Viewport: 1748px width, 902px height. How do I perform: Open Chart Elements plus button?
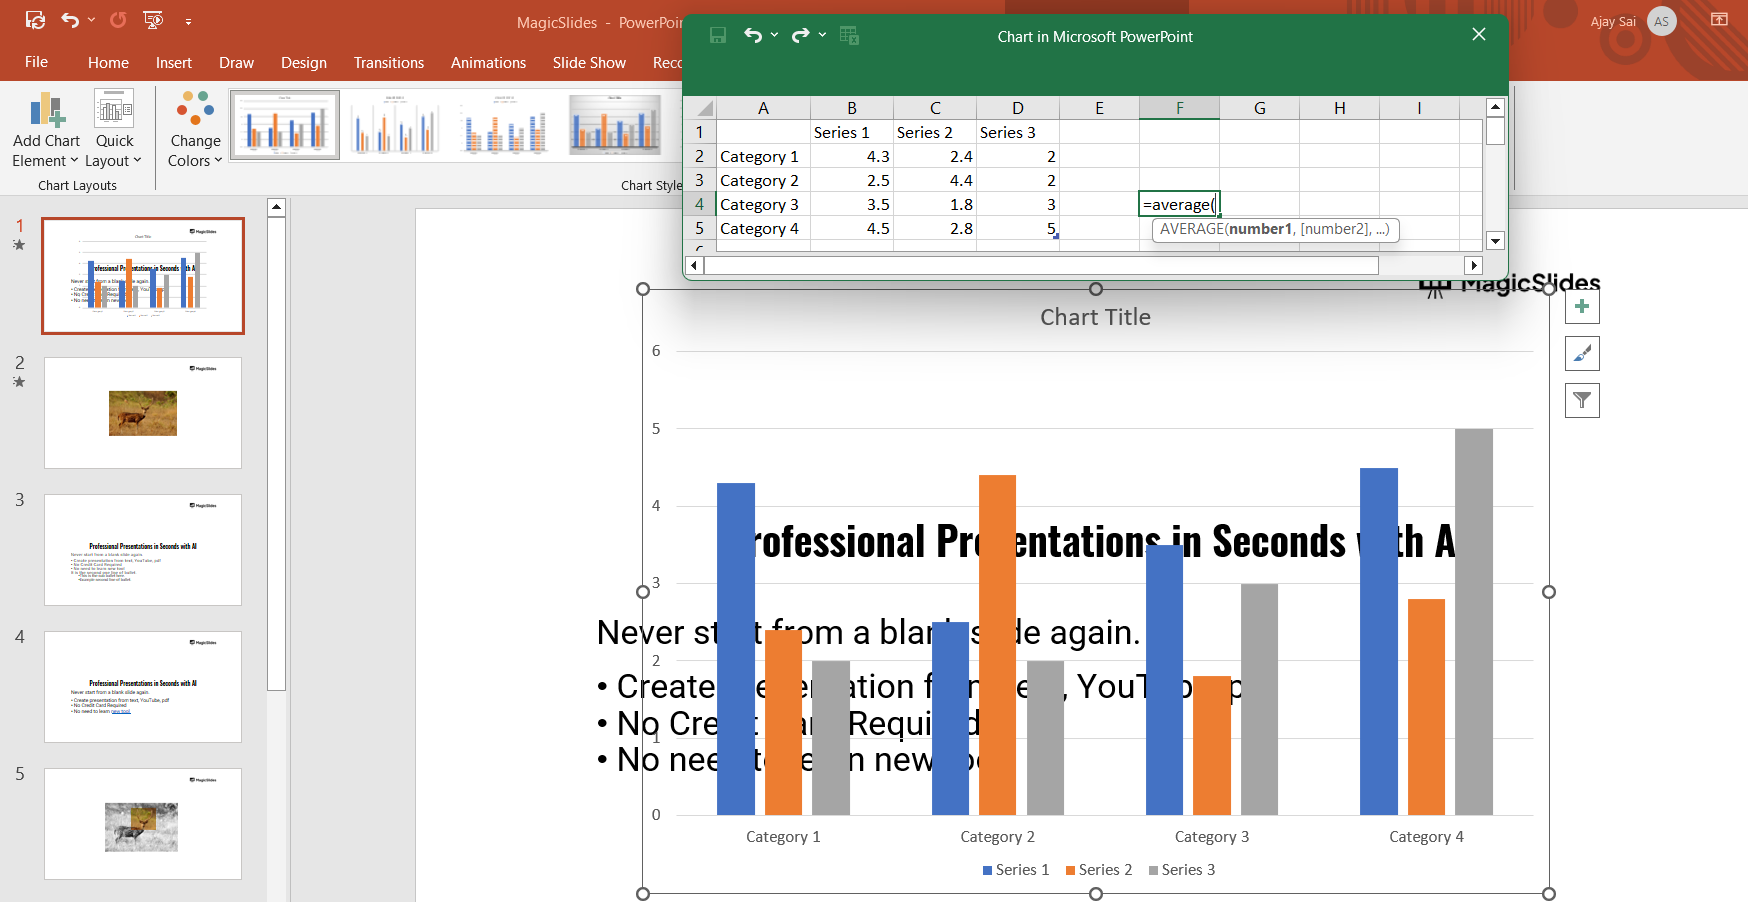coord(1582,306)
